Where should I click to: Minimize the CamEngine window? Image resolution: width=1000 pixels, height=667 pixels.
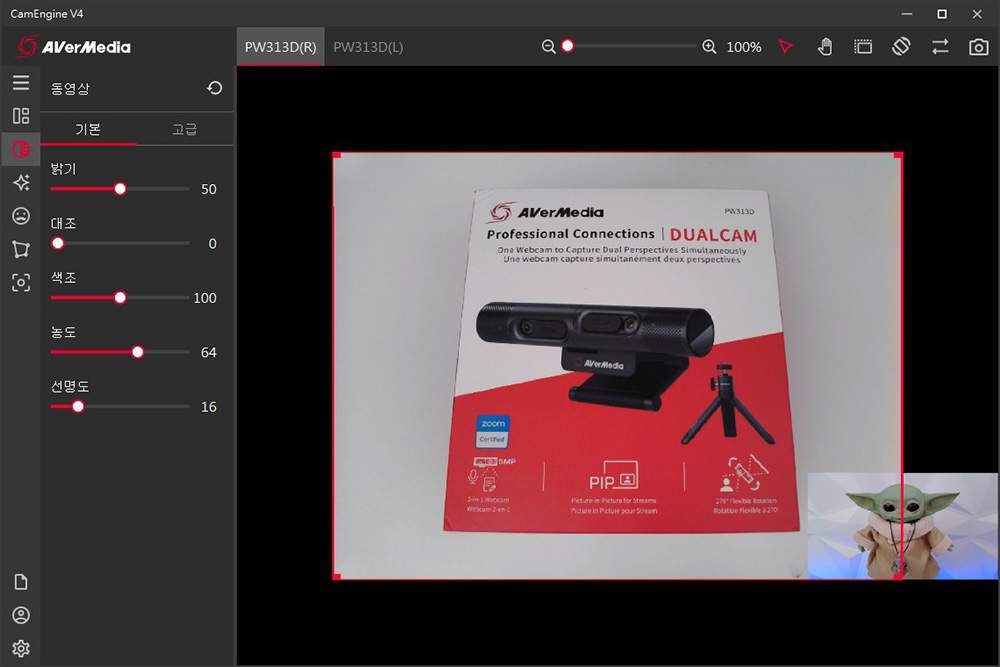coord(907,13)
